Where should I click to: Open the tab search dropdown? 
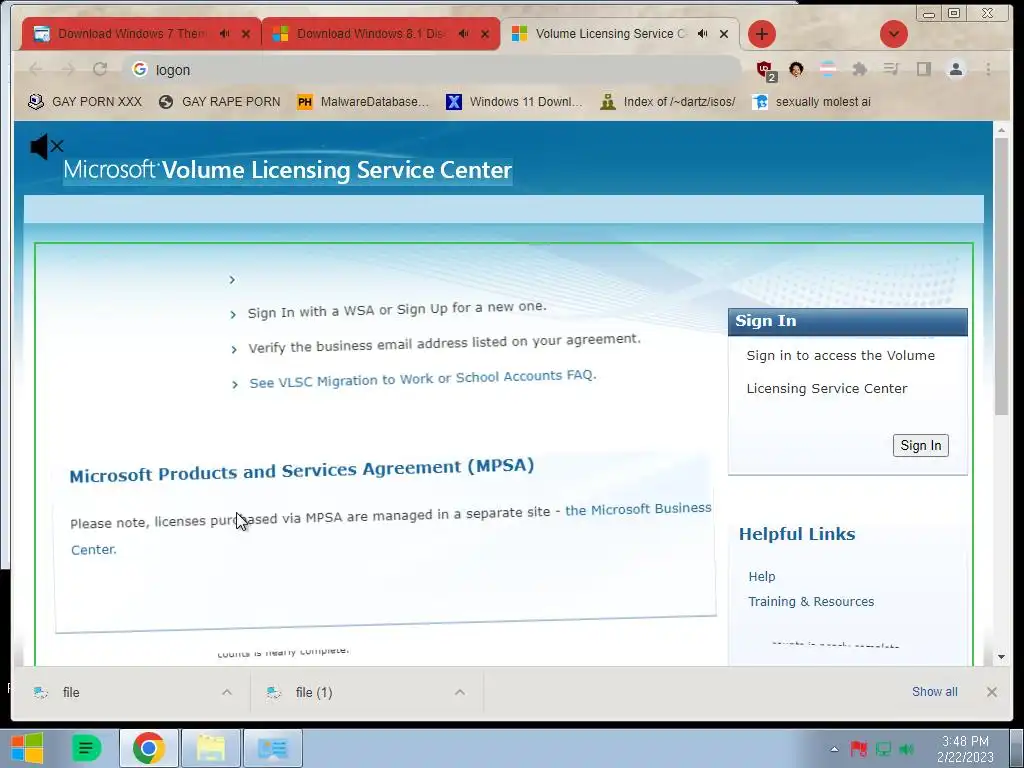[x=893, y=34]
